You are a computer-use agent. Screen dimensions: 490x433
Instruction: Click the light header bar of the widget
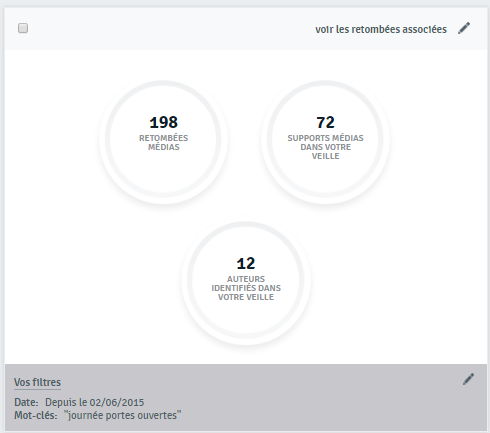(246, 29)
